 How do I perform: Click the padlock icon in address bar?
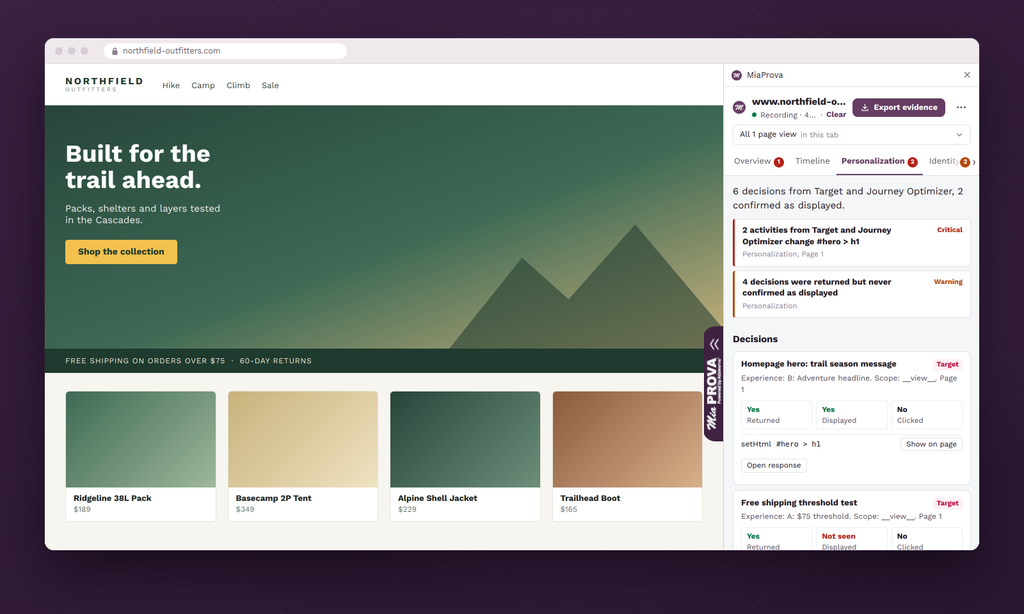[x=114, y=51]
